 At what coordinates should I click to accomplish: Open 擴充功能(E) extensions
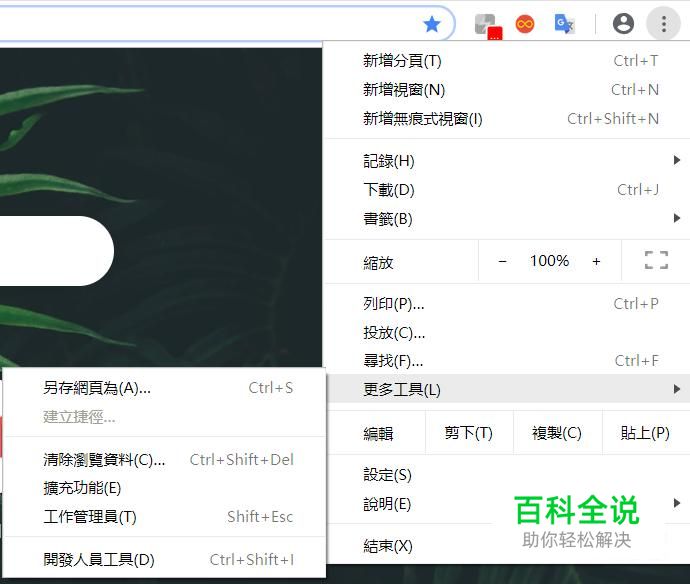coord(165,488)
